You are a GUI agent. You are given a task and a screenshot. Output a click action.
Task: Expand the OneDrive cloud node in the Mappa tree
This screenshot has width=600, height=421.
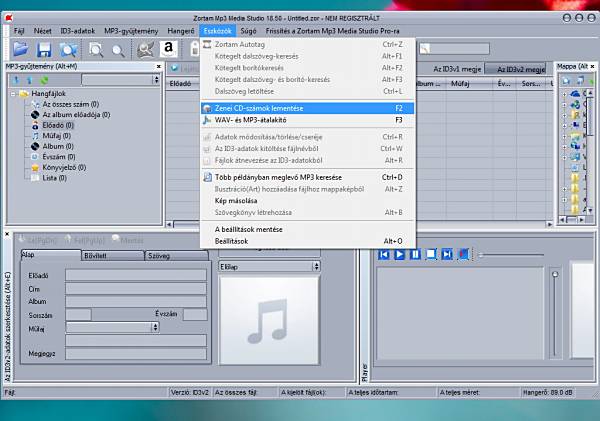coord(564,94)
